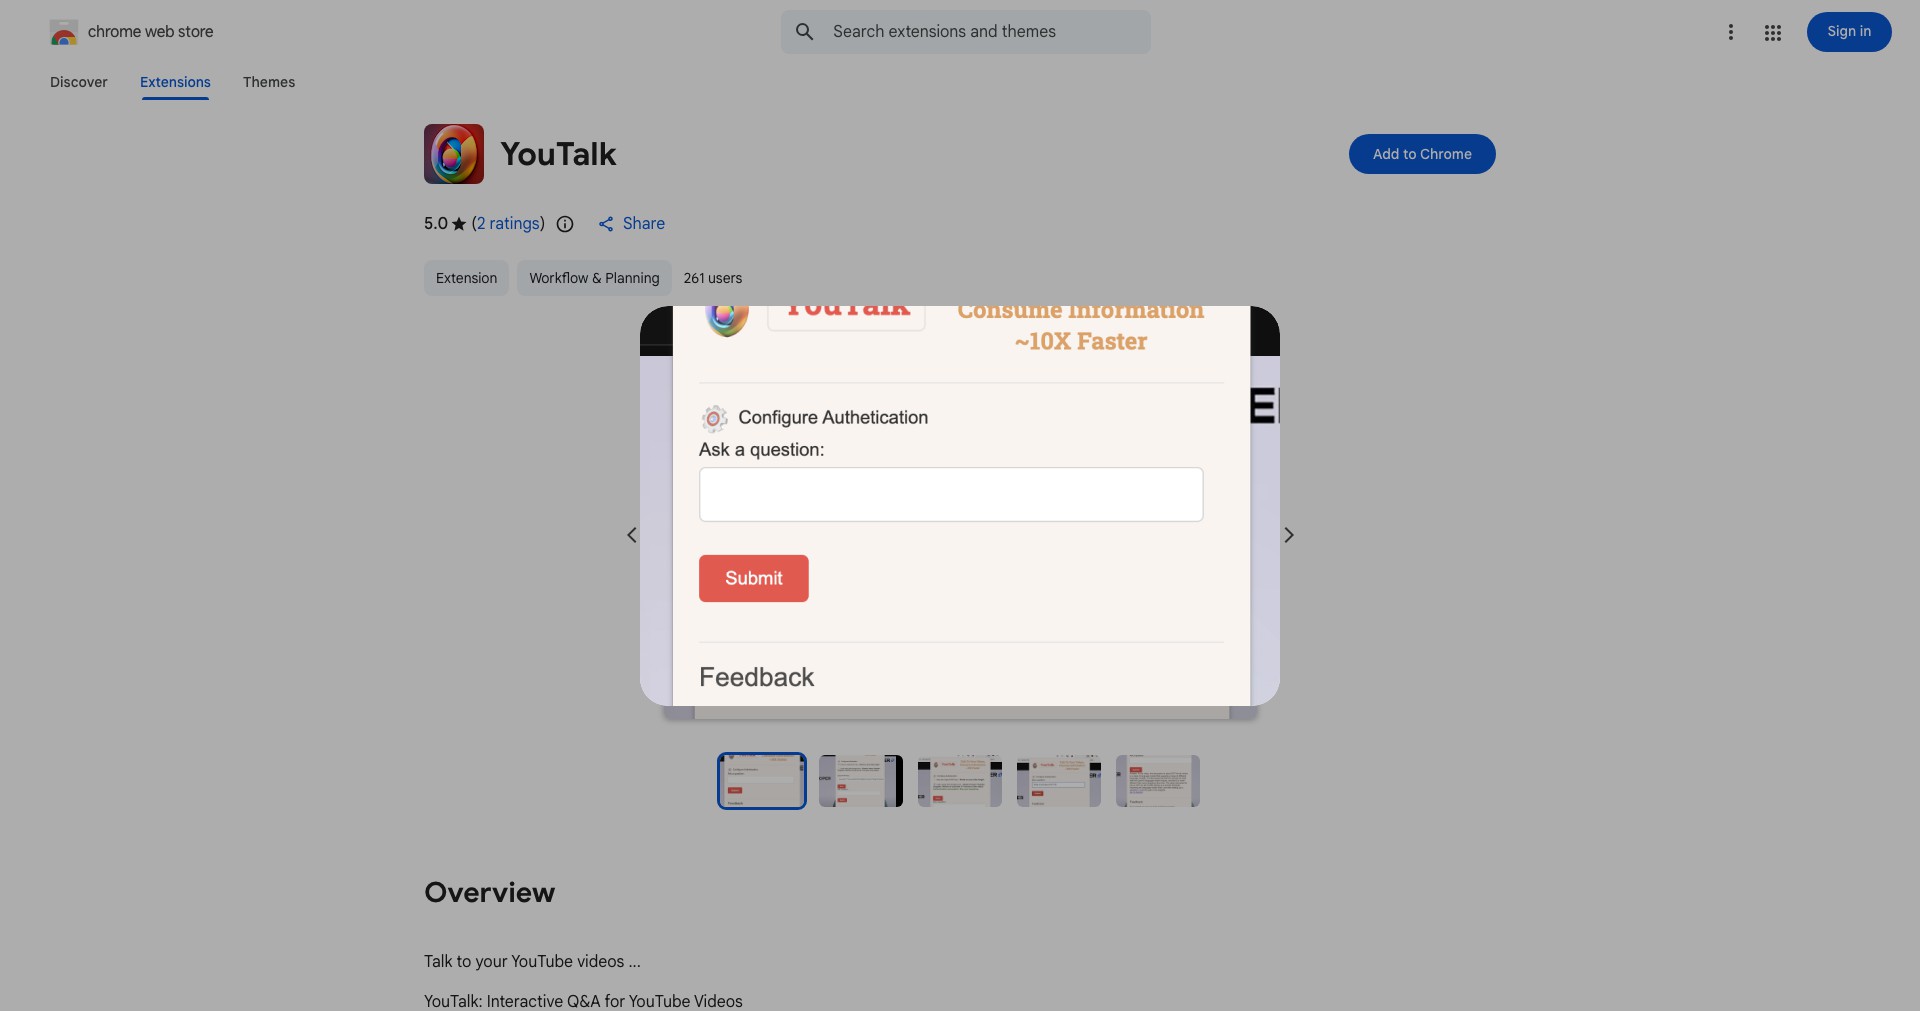Click Add to Chrome button
Viewport: 1920px width, 1011px height.
1422,154
